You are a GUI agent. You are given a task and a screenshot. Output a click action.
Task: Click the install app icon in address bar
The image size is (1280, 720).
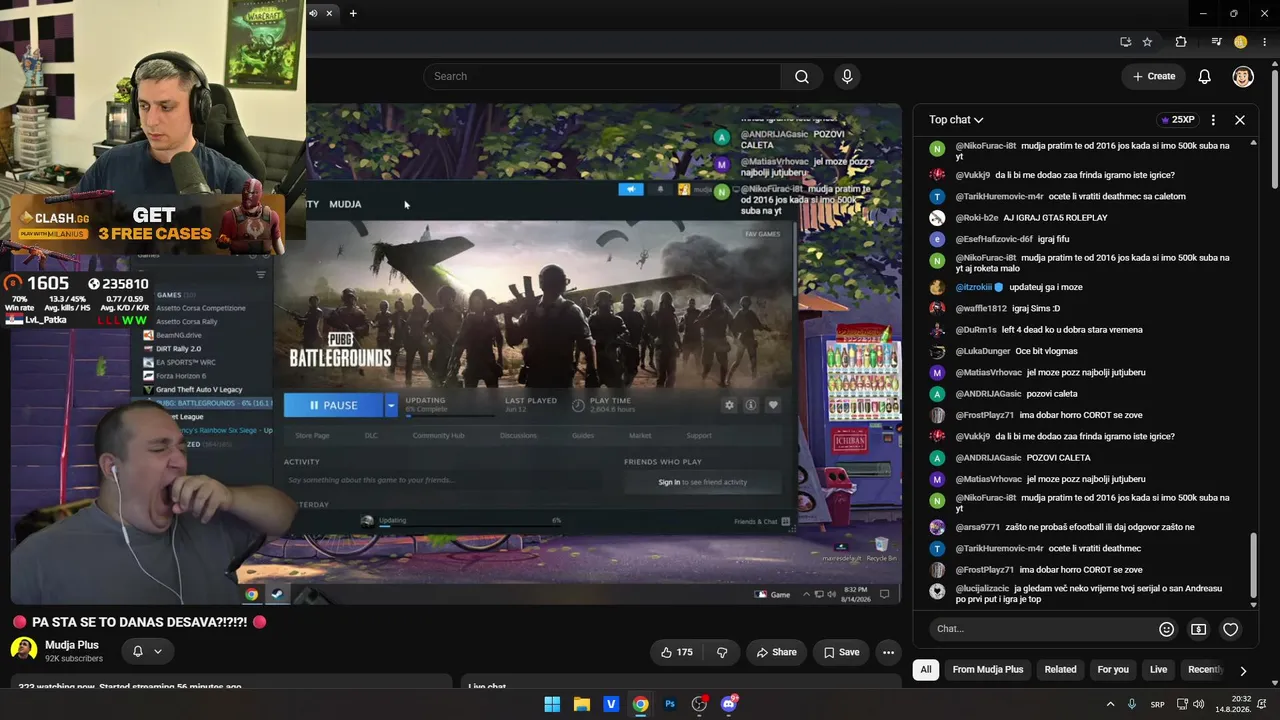coord(1125,42)
